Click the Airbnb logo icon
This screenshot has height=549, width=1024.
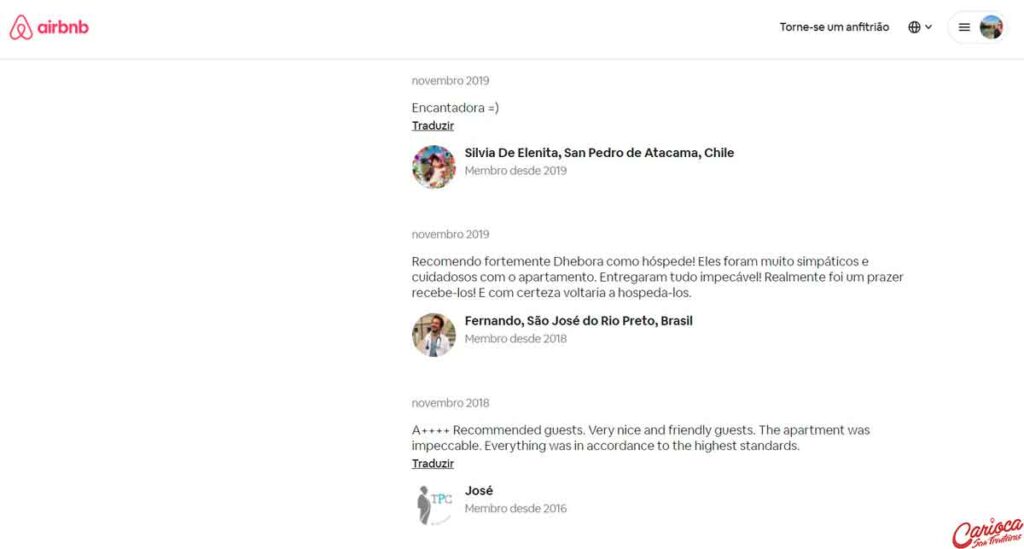pos(21,27)
